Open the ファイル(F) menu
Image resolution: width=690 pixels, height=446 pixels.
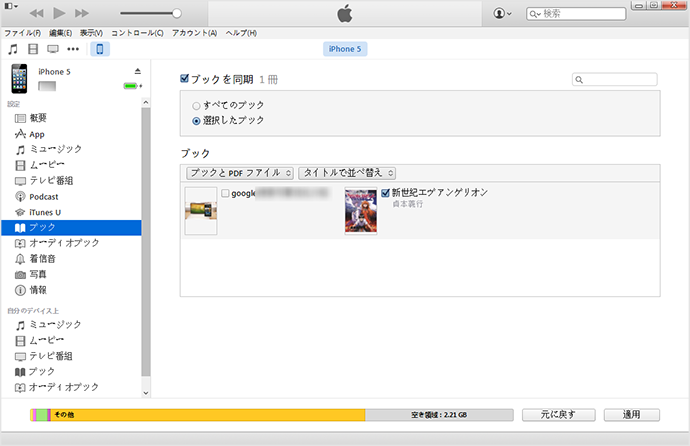click(22, 33)
